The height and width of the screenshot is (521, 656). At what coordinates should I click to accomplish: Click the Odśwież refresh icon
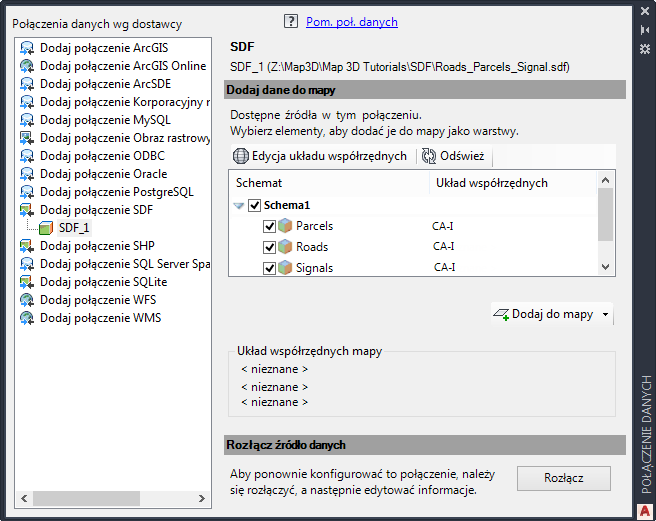[429, 156]
